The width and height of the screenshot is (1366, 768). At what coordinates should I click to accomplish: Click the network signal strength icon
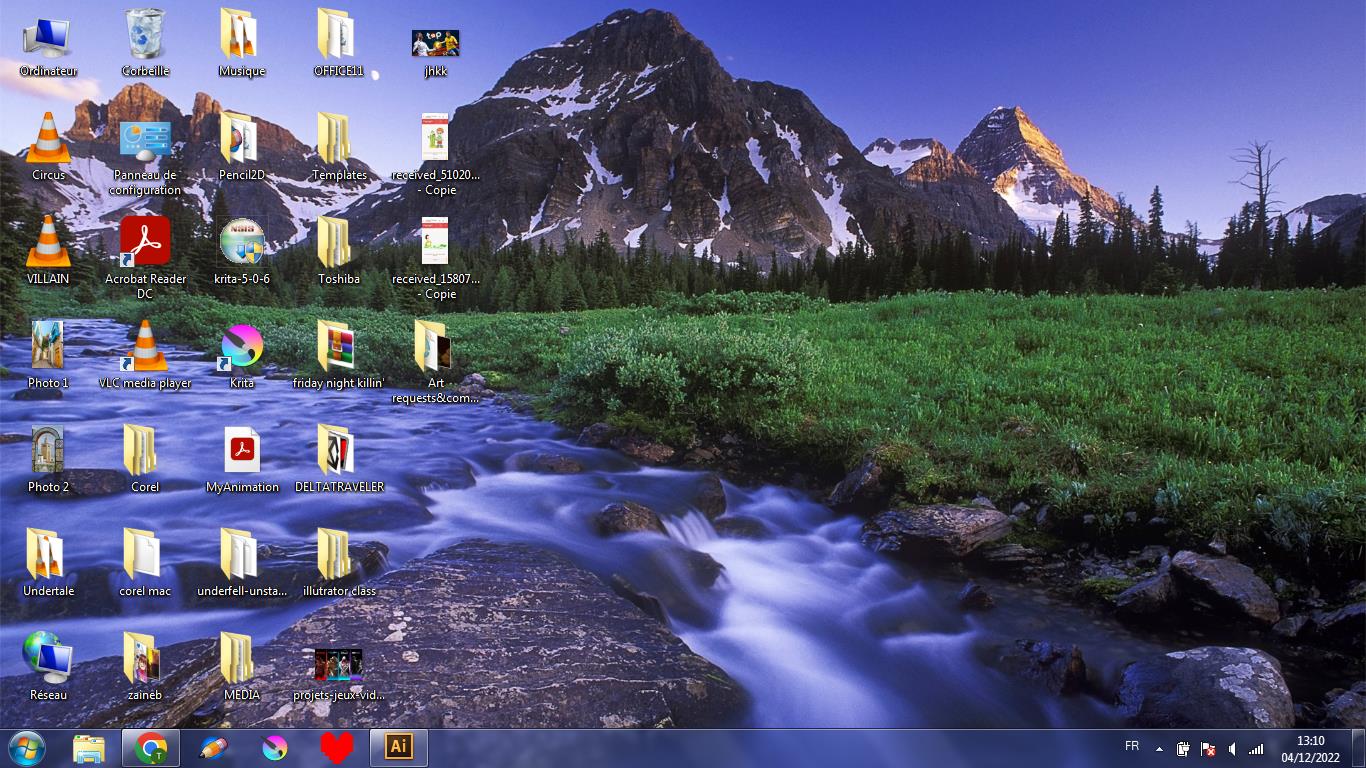(1256, 748)
